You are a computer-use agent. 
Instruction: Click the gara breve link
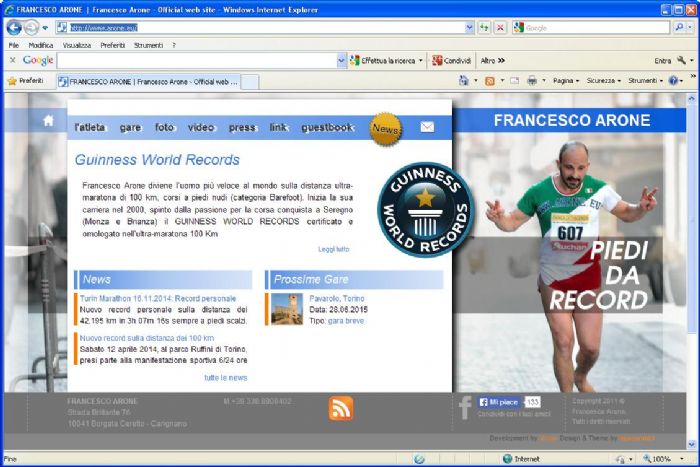(x=346, y=321)
